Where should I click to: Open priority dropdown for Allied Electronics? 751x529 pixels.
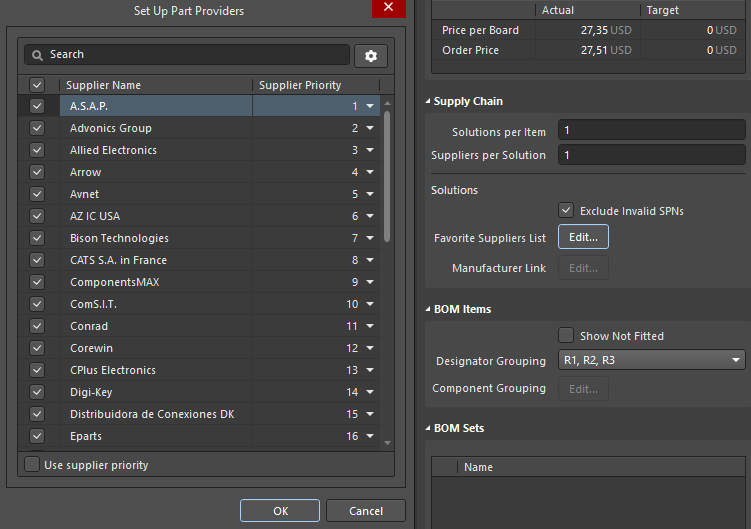coord(370,150)
